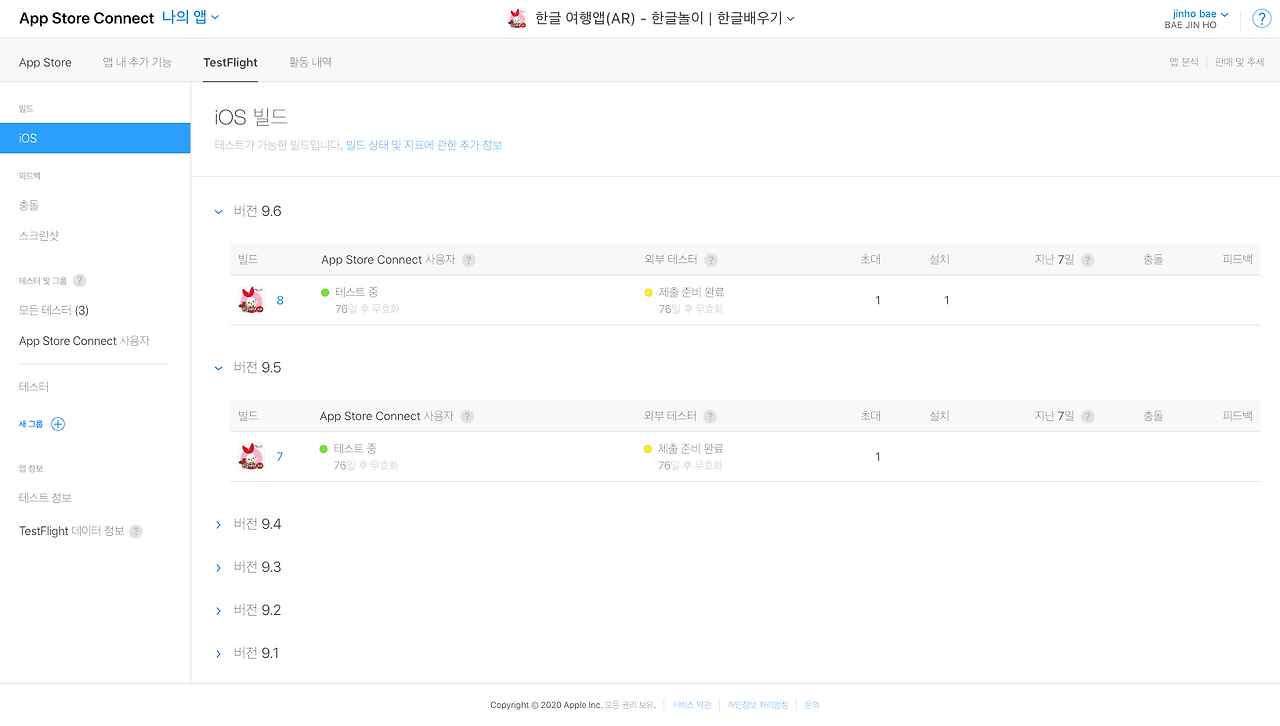Click the 제출 준비 완료 status for build 8
Viewport: 1280px width, 726px height.
[x=691, y=292]
